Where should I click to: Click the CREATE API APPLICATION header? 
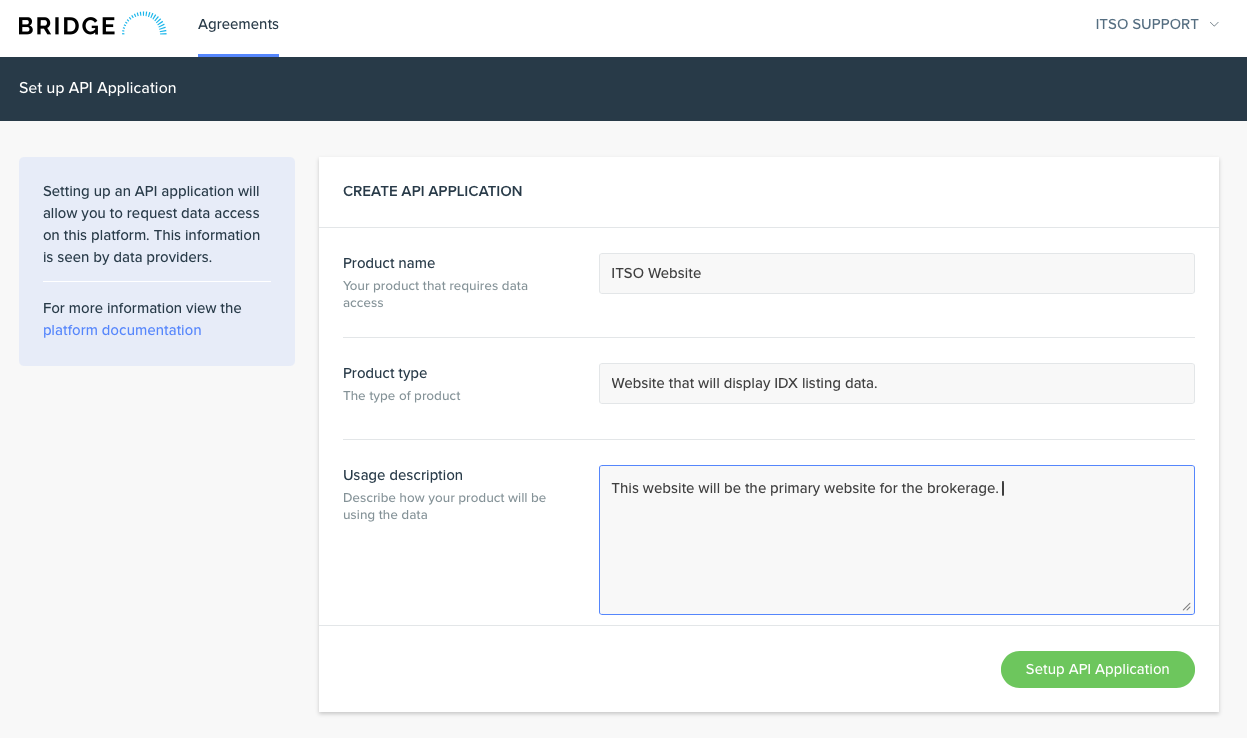point(432,191)
